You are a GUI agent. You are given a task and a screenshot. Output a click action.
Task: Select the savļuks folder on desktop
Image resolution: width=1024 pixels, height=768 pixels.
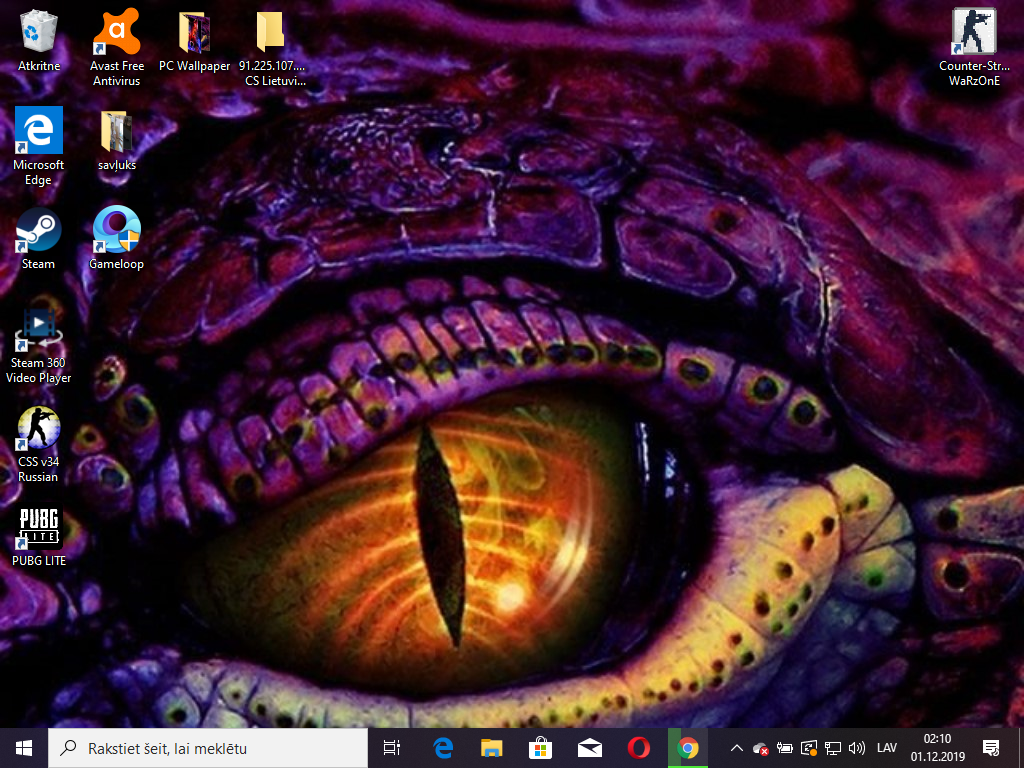point(117,140)
